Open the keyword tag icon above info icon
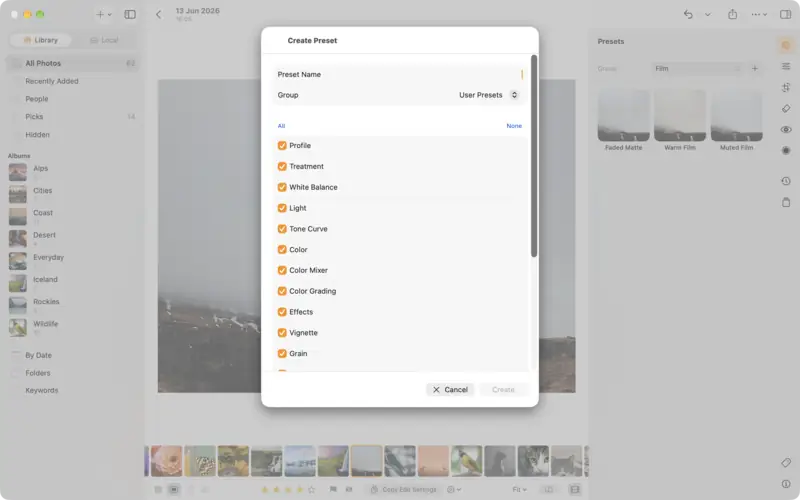Viewport: 800px width, 500px height. click(786, 463)
